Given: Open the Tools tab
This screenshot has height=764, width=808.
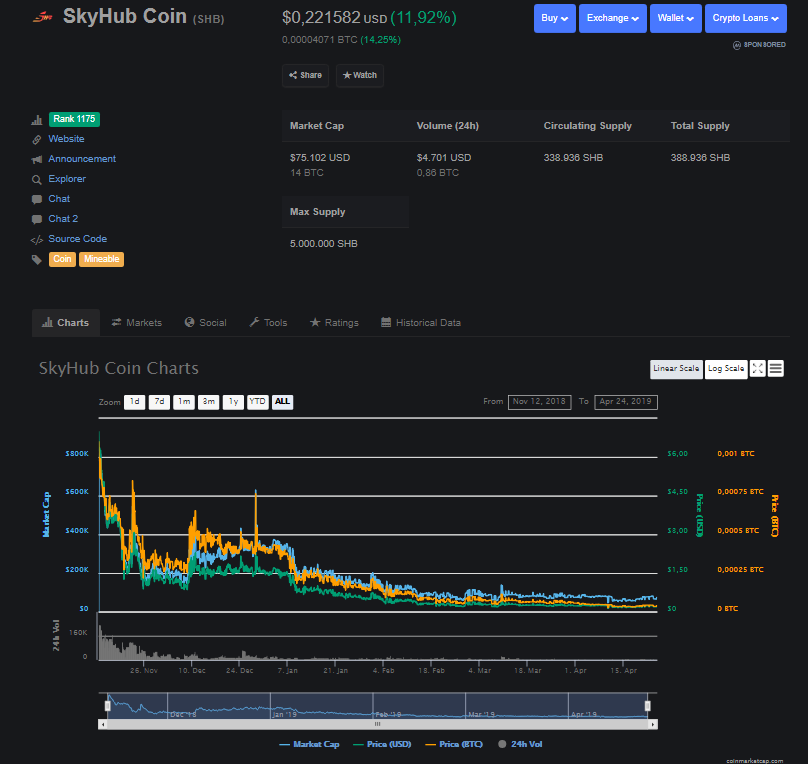Looking at the screenshot, I should 268,323.
